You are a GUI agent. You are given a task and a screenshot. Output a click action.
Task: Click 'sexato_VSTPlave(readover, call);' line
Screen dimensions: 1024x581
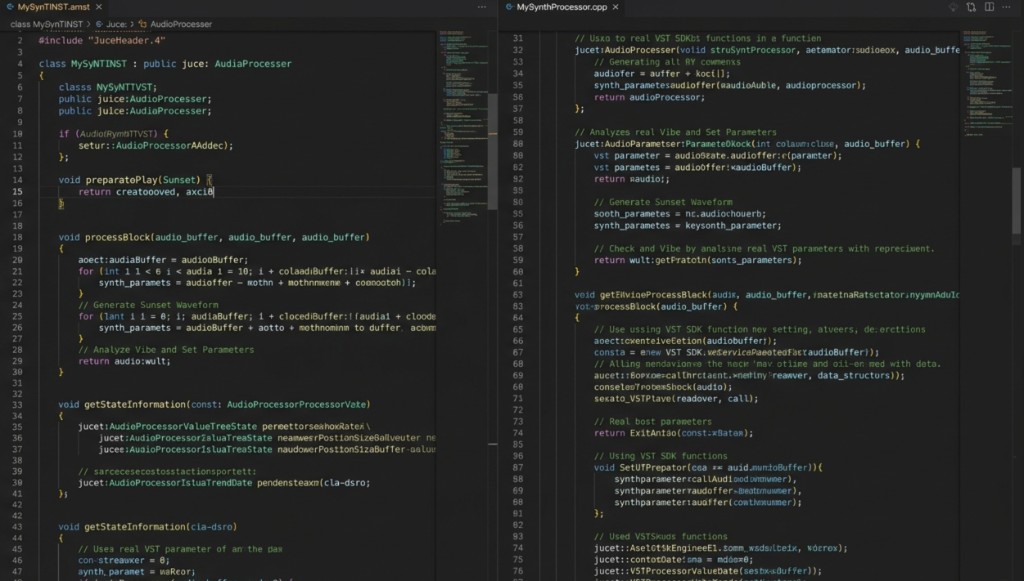[676, 399]
